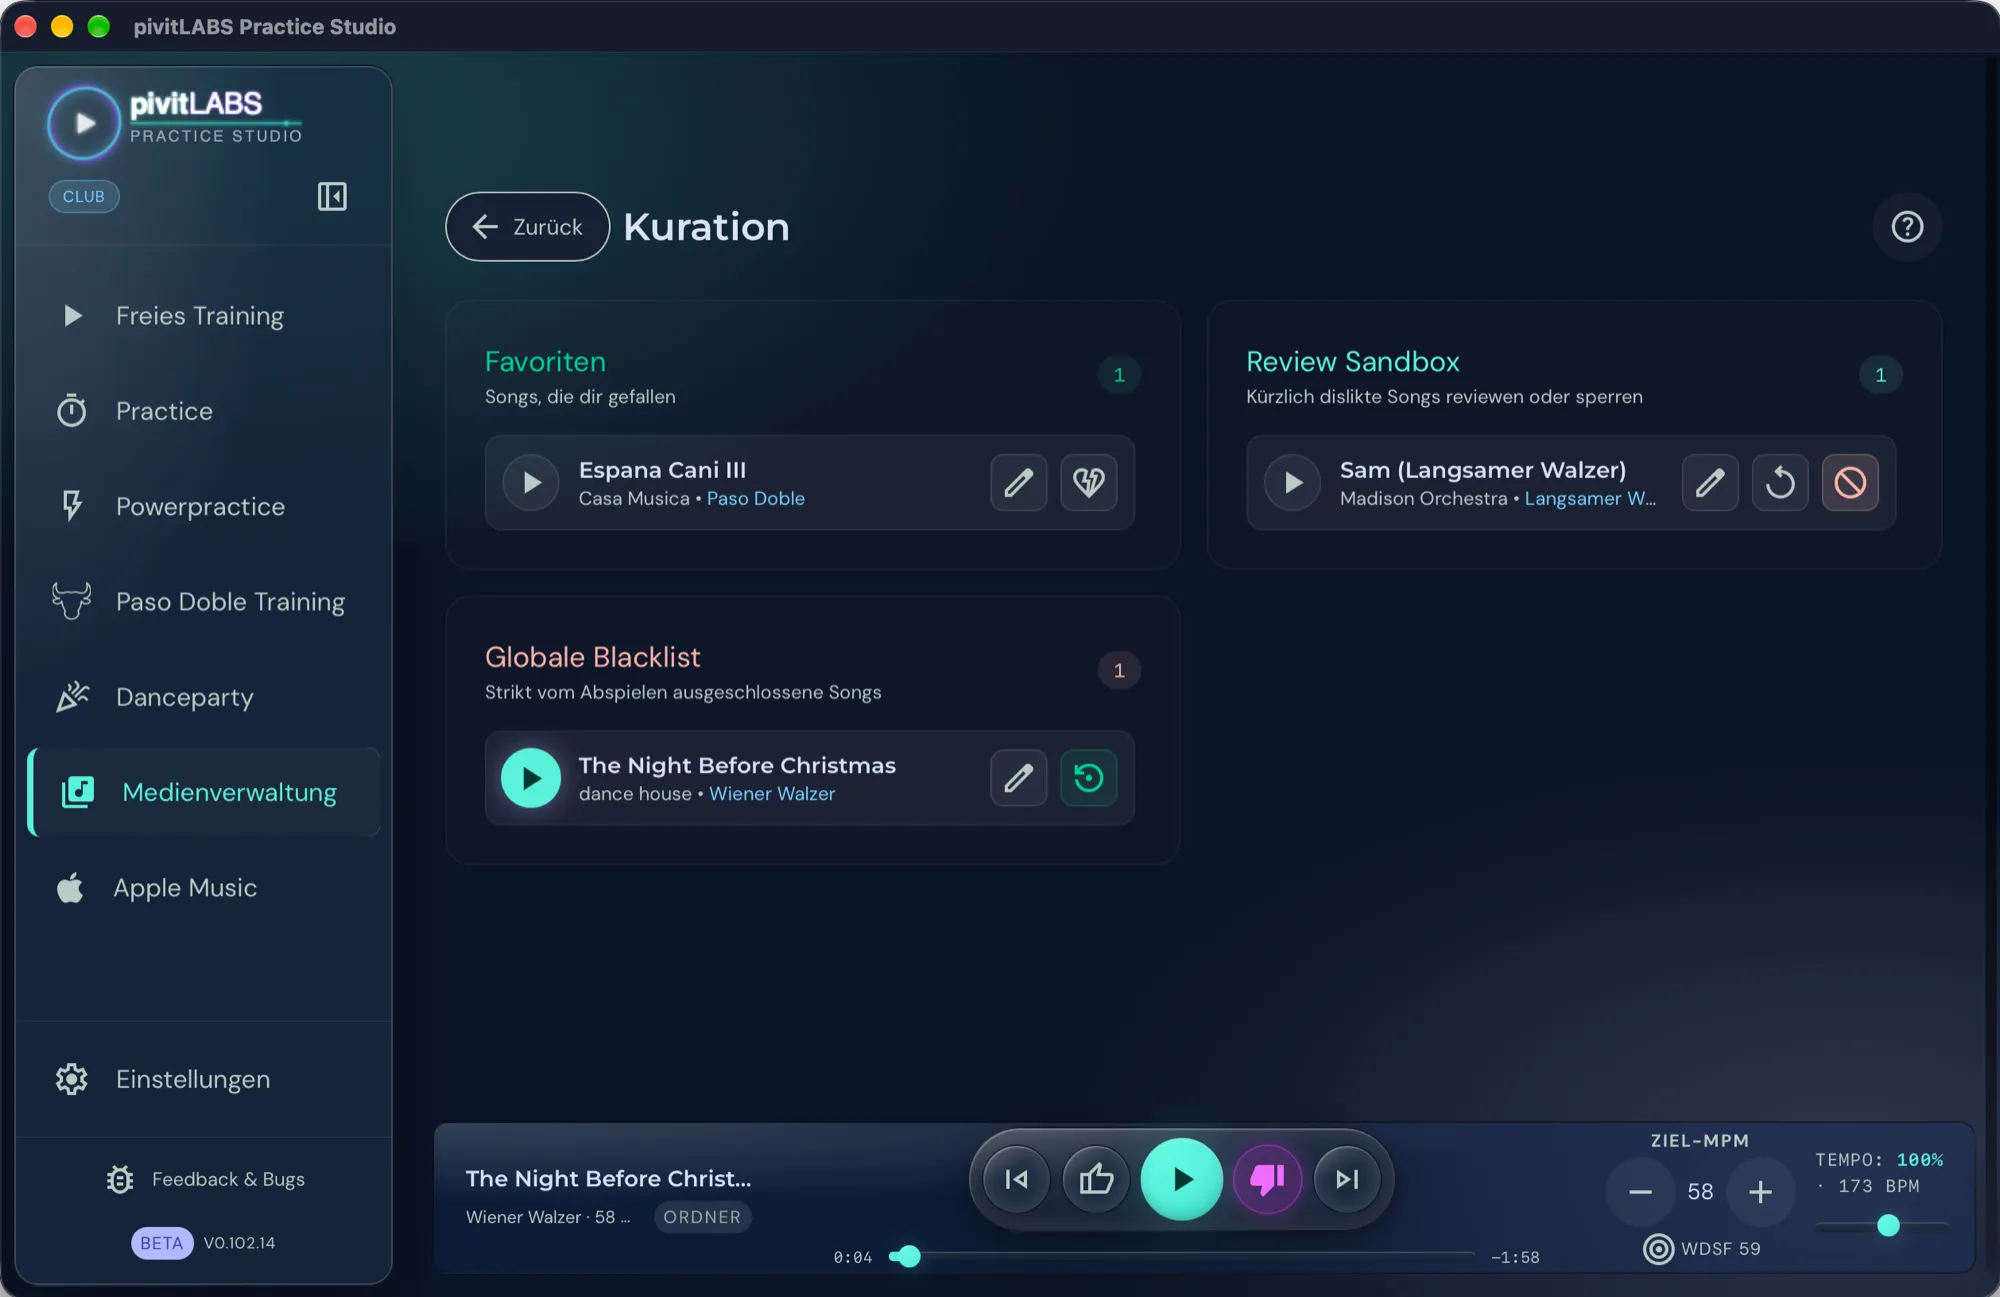Image resolution: width=2000 pixels, height=1297 pixels.
Task: Dislike the current song
Action: 1267,1180
